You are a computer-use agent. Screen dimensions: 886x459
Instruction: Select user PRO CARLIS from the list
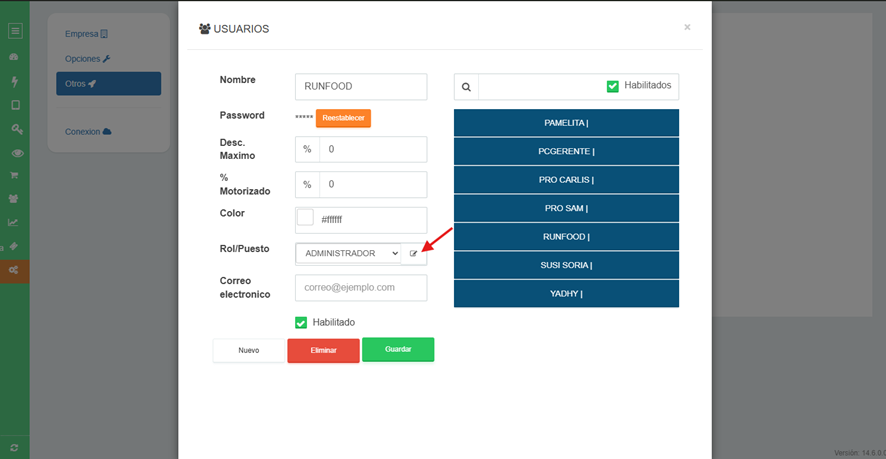click(566, 180)
